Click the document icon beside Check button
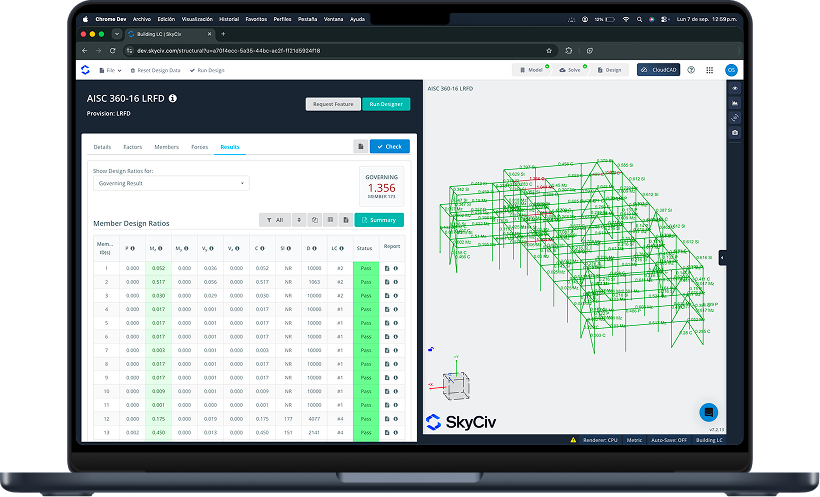 click(360, 146)
